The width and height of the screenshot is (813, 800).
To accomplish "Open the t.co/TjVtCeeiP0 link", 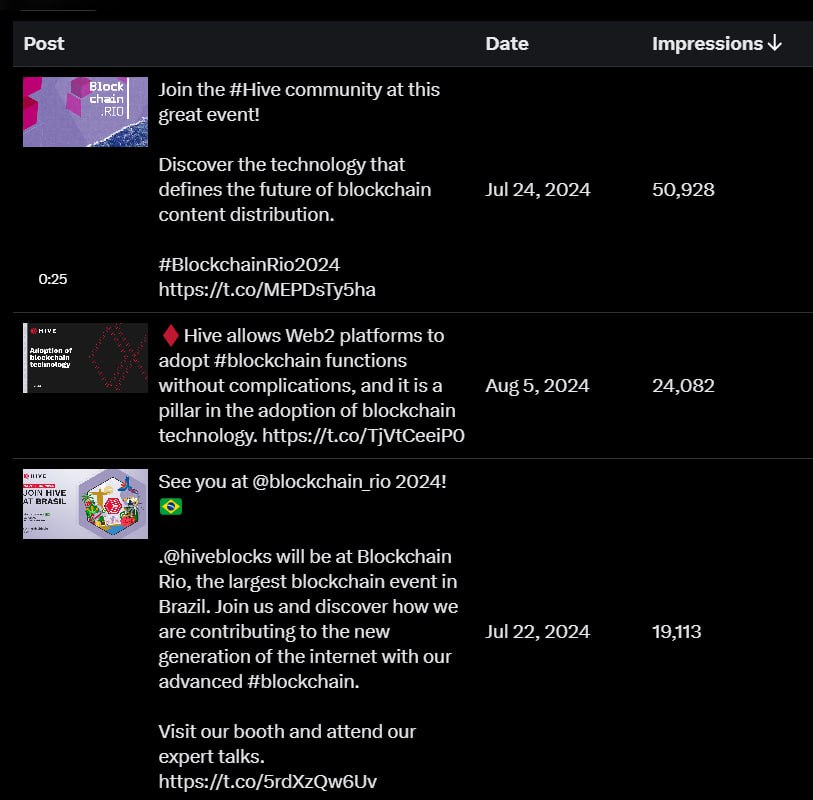I will click(x=363, y=436).
